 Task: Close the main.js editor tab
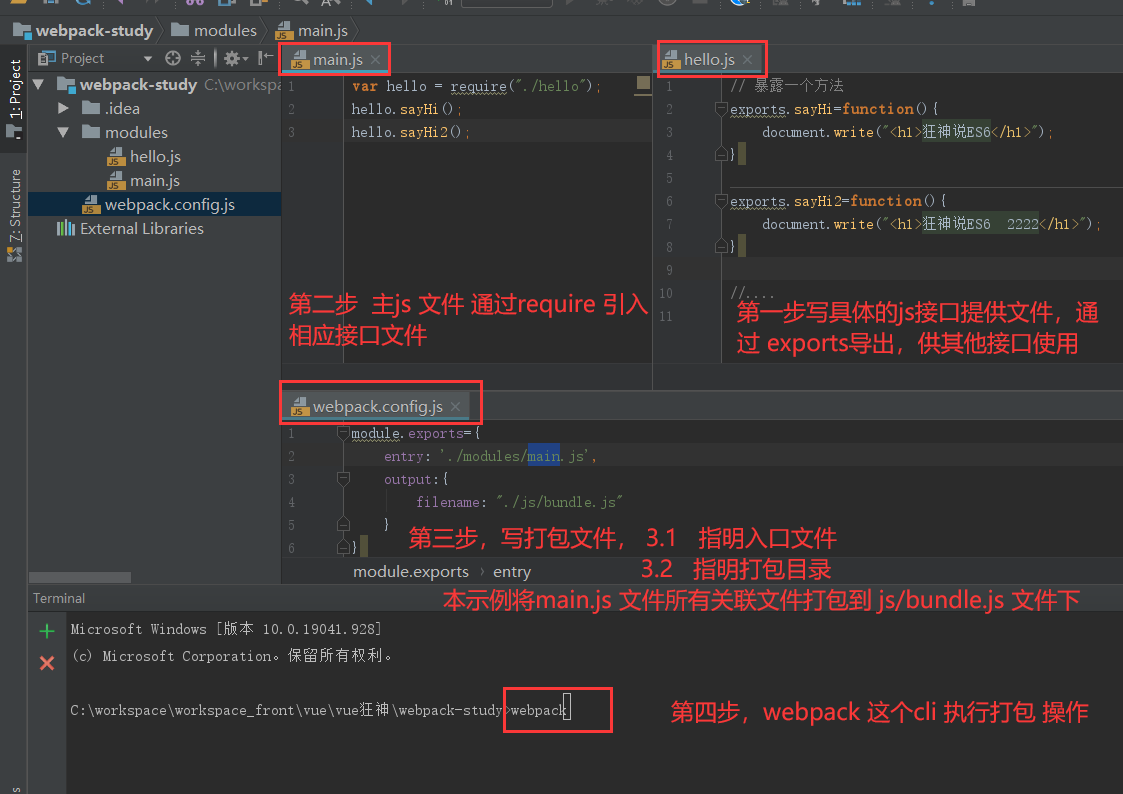click(x=375, y=59)
